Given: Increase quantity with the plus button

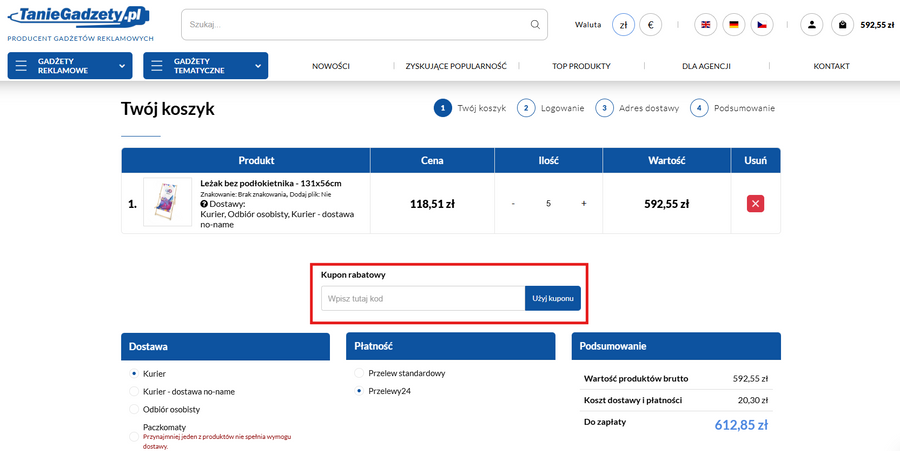Looking at the screenshot, I should [x=584, y=204].
